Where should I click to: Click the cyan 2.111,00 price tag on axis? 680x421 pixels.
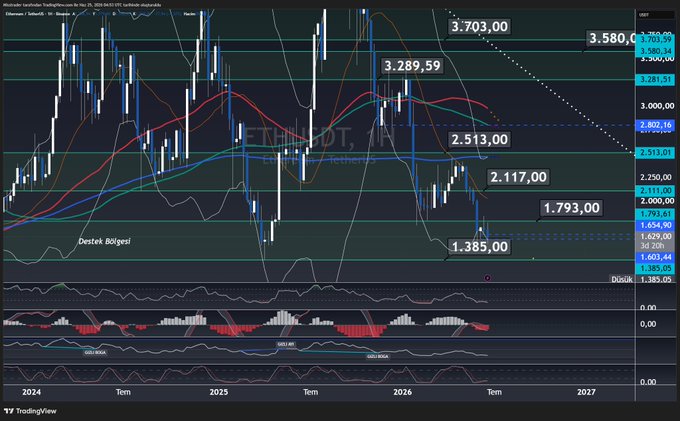(x=655, y=190)
